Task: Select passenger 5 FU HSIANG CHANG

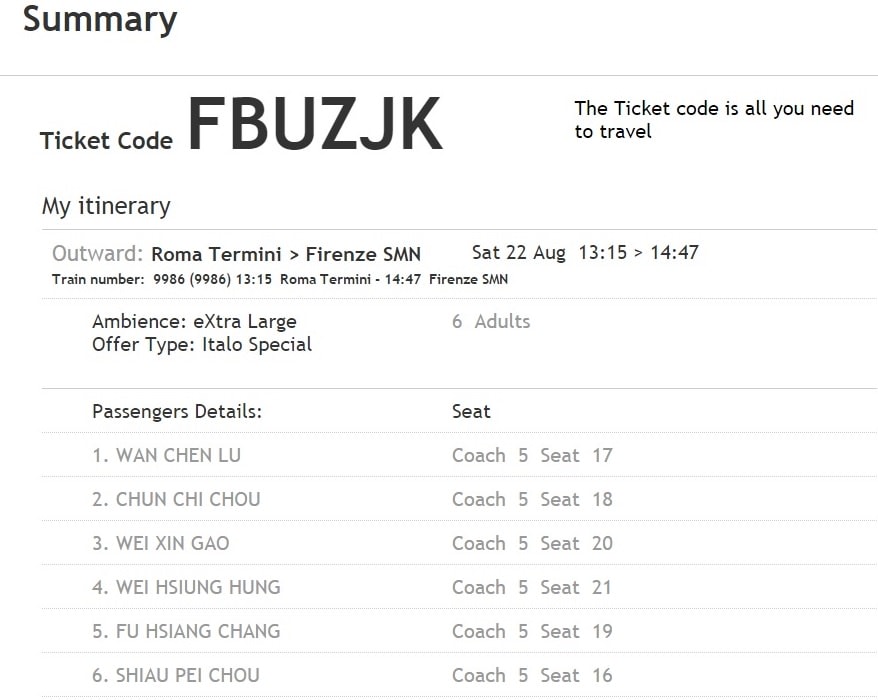Action: point(186,631)
